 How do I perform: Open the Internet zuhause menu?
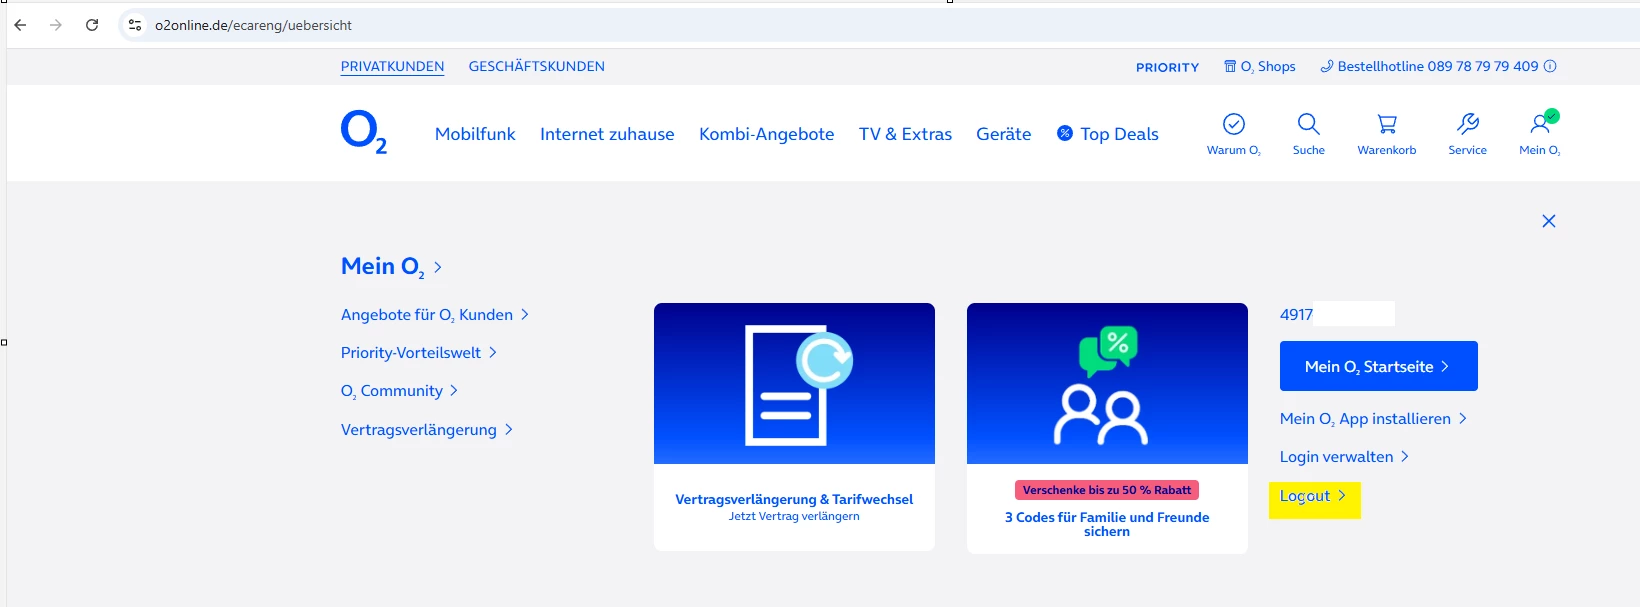[x=607, y=134]
